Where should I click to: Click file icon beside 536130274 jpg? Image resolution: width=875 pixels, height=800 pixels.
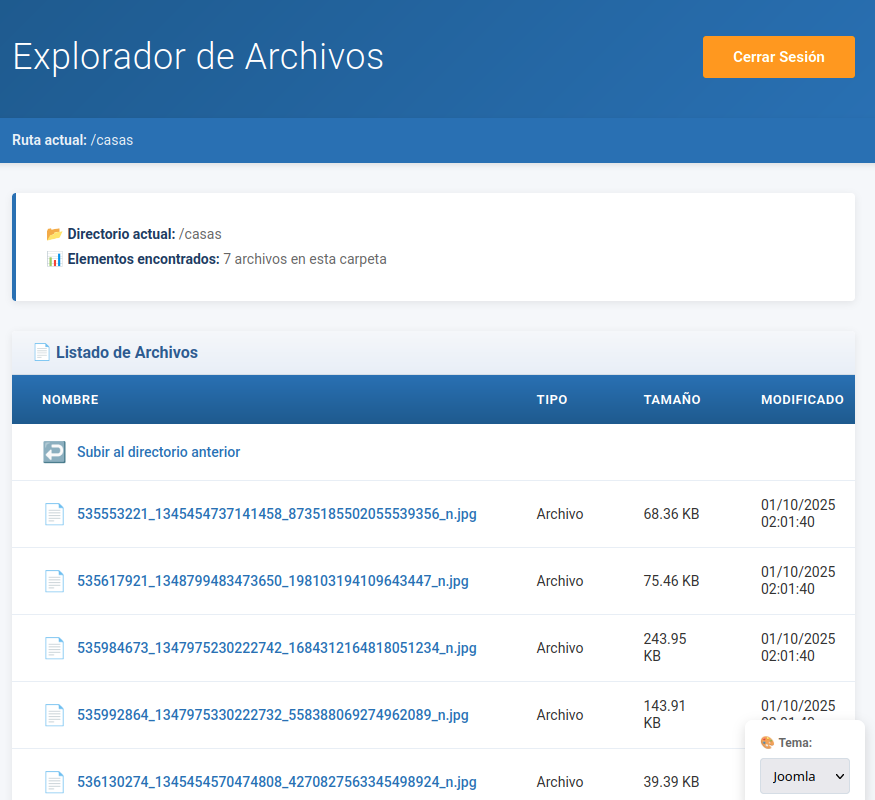54,782
